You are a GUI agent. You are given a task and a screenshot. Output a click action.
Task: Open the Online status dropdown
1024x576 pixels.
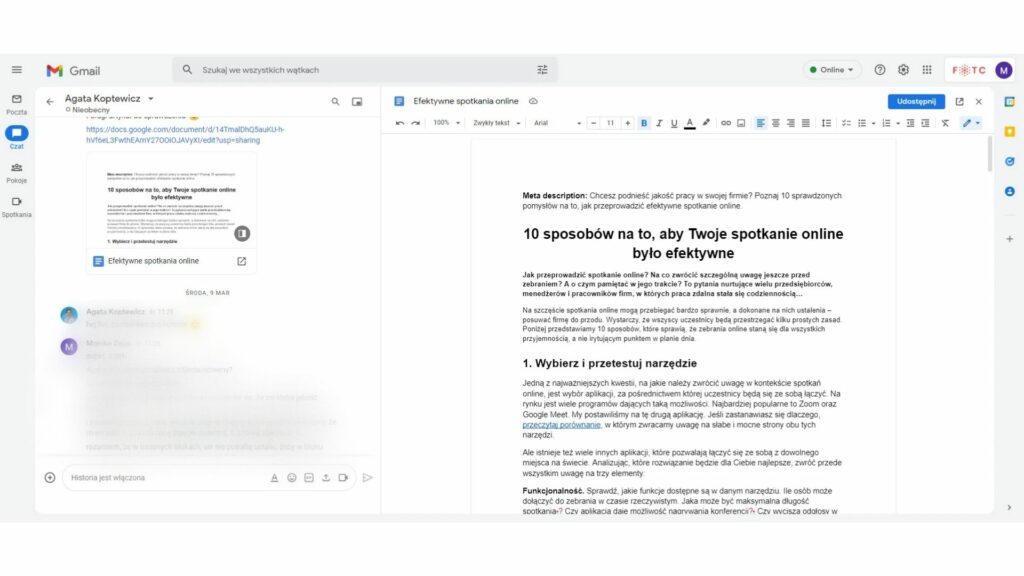(831, 70)
